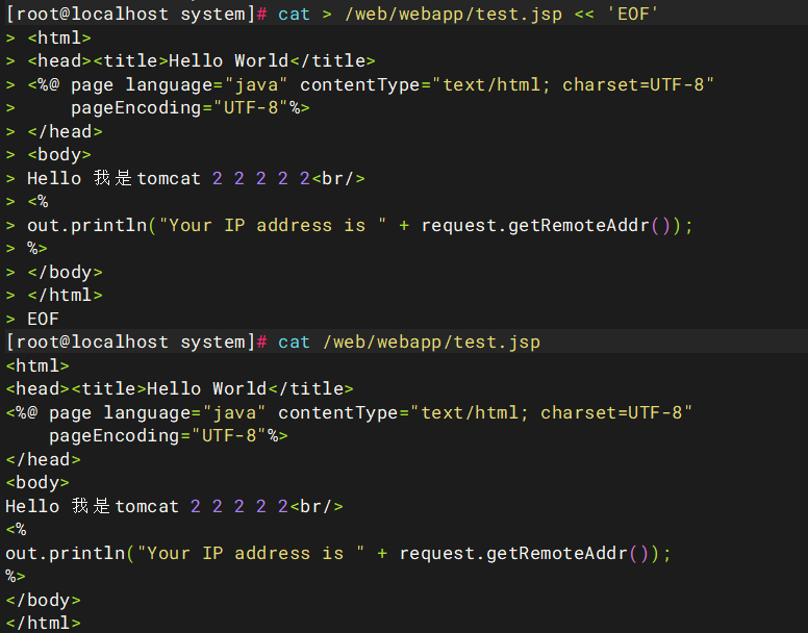Image resolution: width=808 pixels, height=633 pixels.
Task: Click the lone 'EOF' terminator line
Action: pyautogui.click(x=43, y=319)
